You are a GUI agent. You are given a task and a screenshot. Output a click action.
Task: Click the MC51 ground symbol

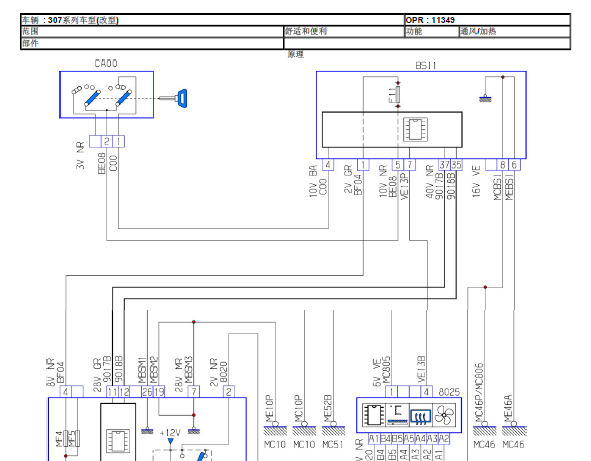coord(334,429)
